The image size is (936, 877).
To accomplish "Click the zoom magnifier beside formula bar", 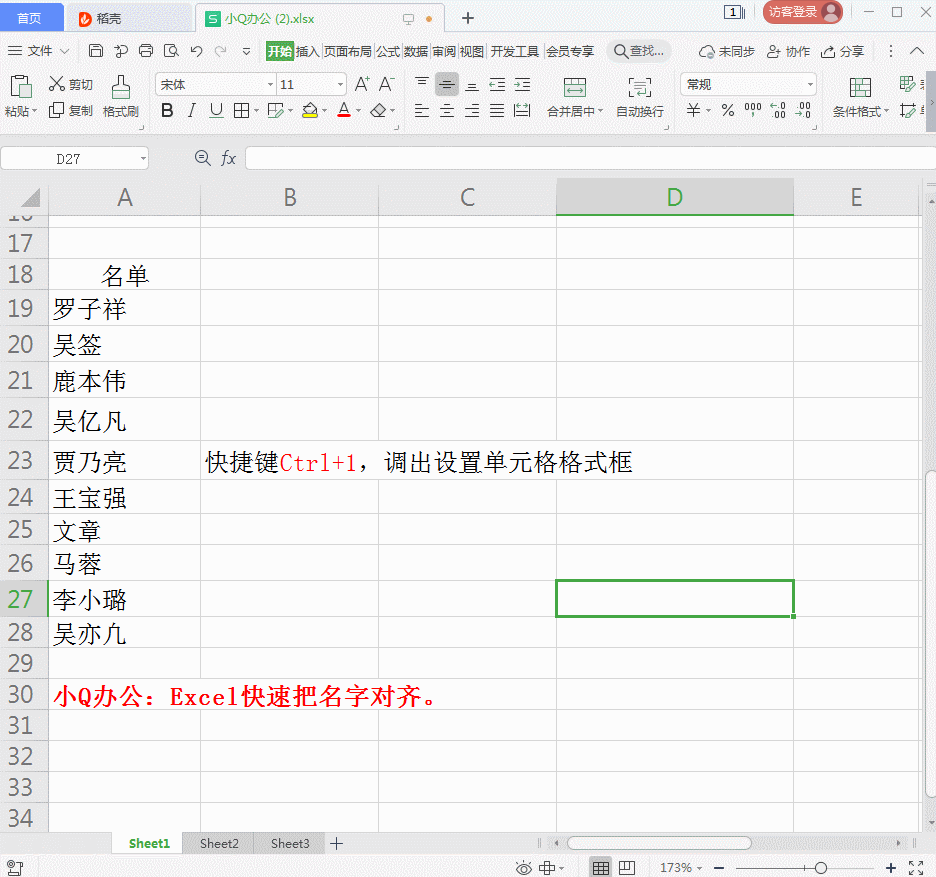I will click(203, 158).
